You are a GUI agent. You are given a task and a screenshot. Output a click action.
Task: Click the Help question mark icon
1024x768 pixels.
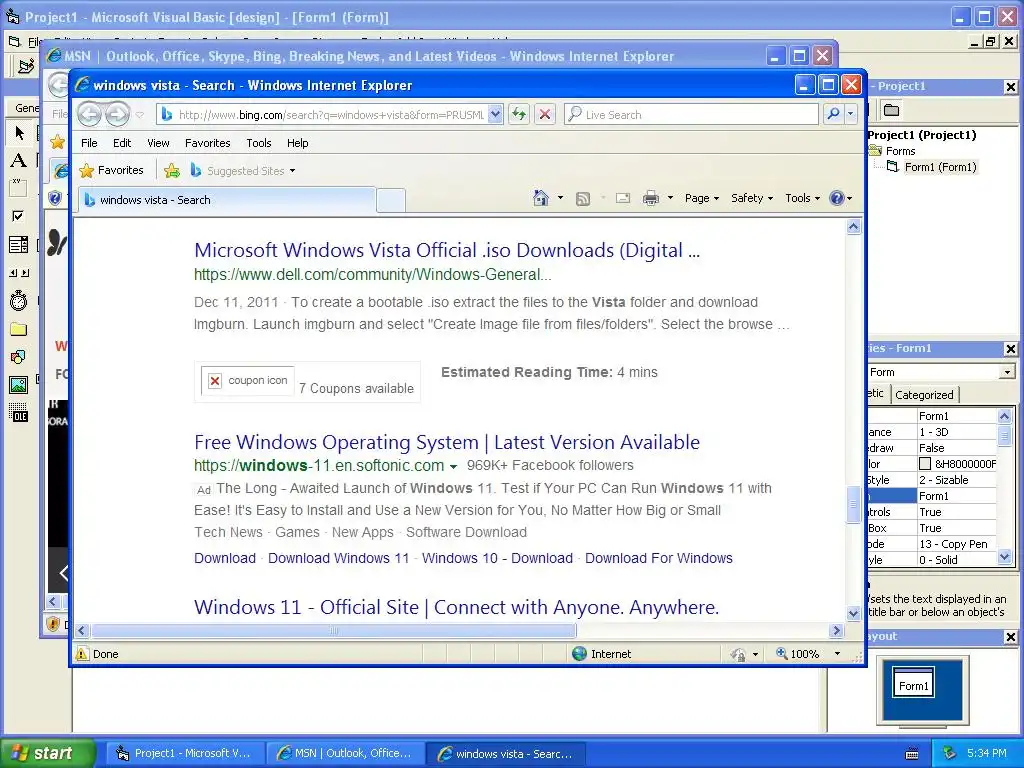837,198
